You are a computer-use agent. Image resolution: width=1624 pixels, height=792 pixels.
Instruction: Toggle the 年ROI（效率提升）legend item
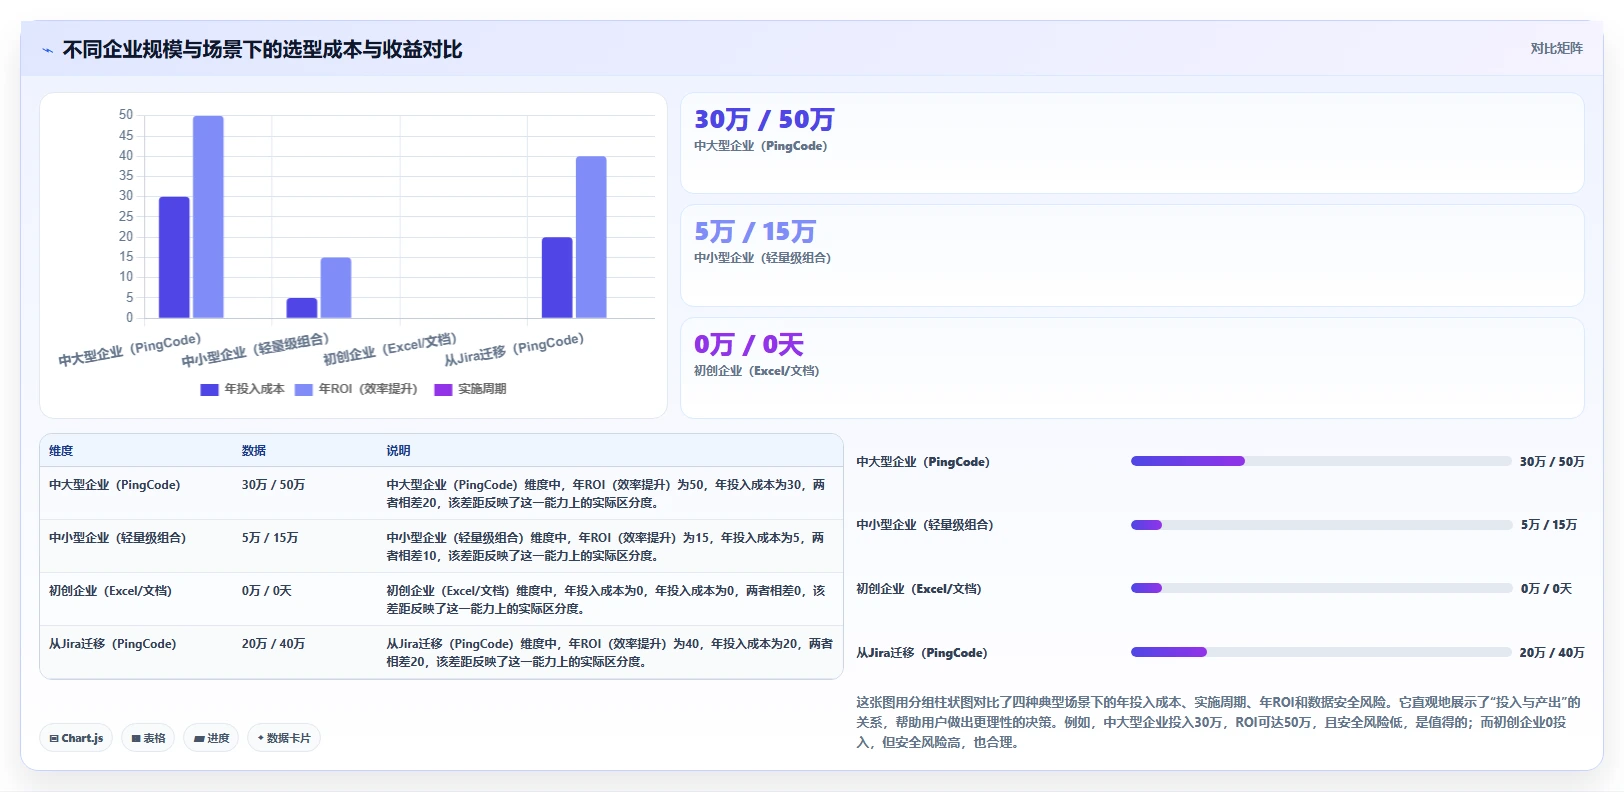point(356,389)
